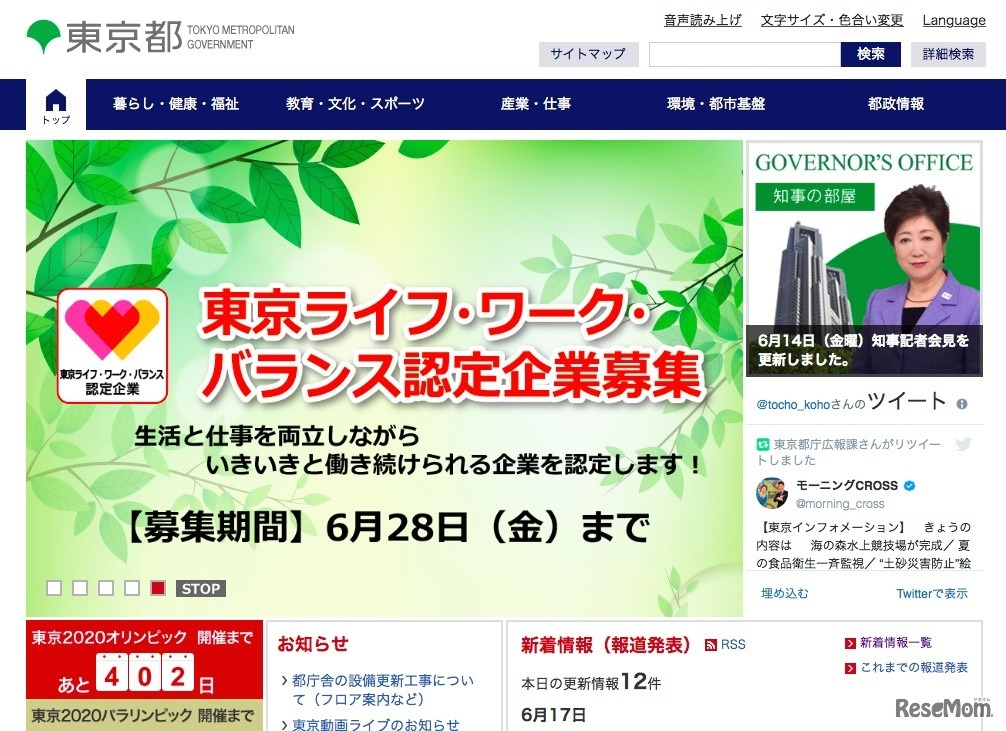
Task: Click the arrow icon beside これまでの報道発表
Action: pyautogui.click(x=850, y=668)
